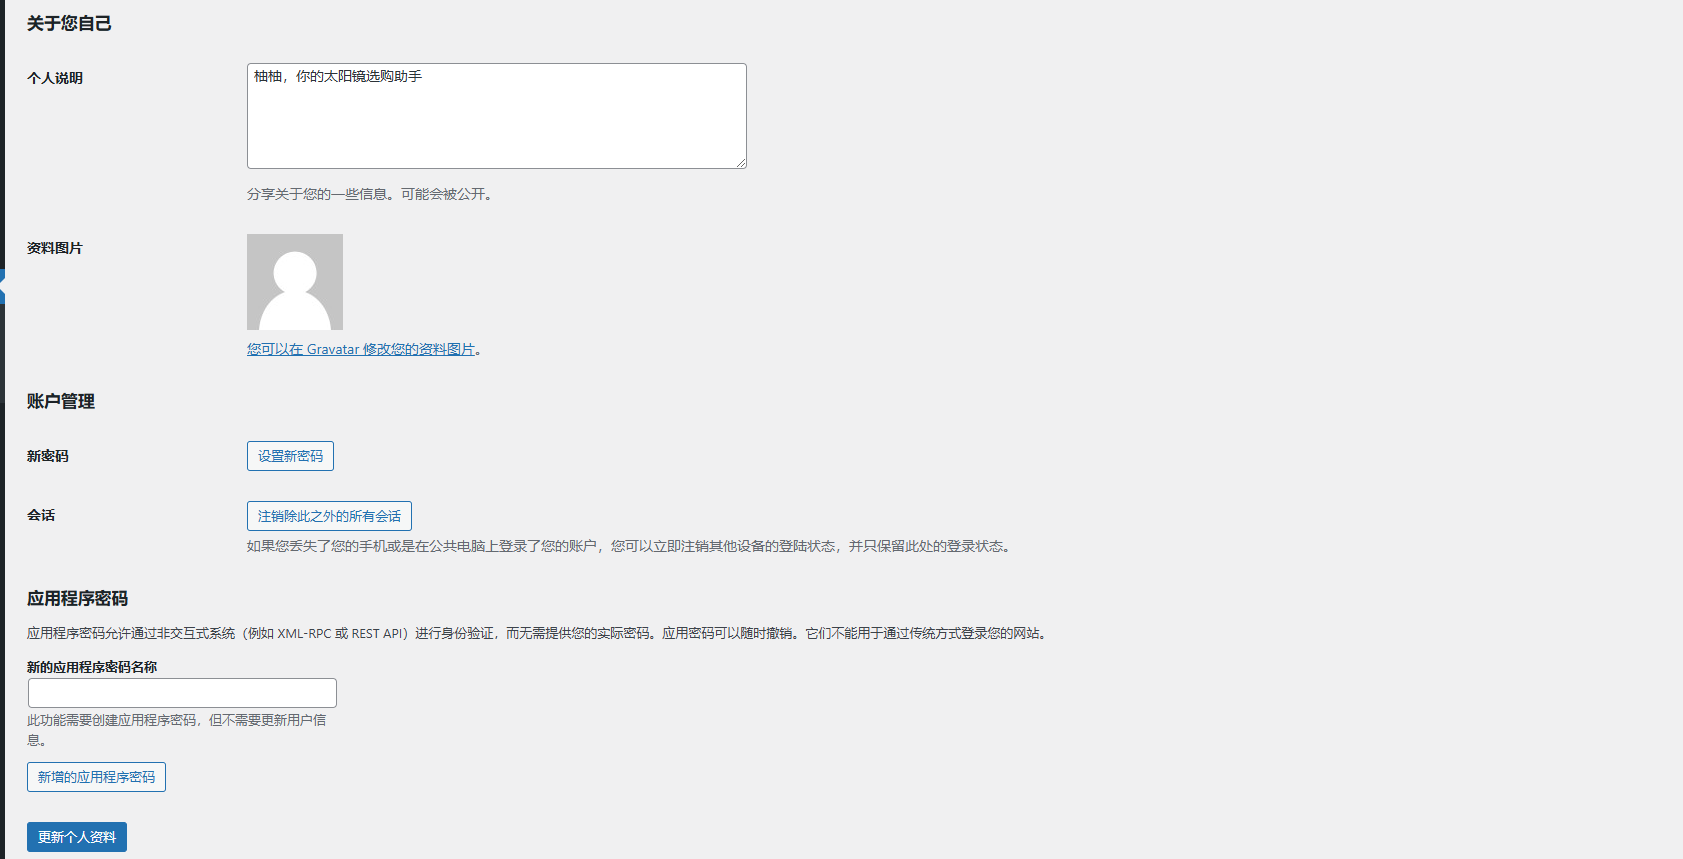Click the 会话 label
The height and width of the screenshot is (859, 1683).
pyautogui.click(x=41, y=515)
